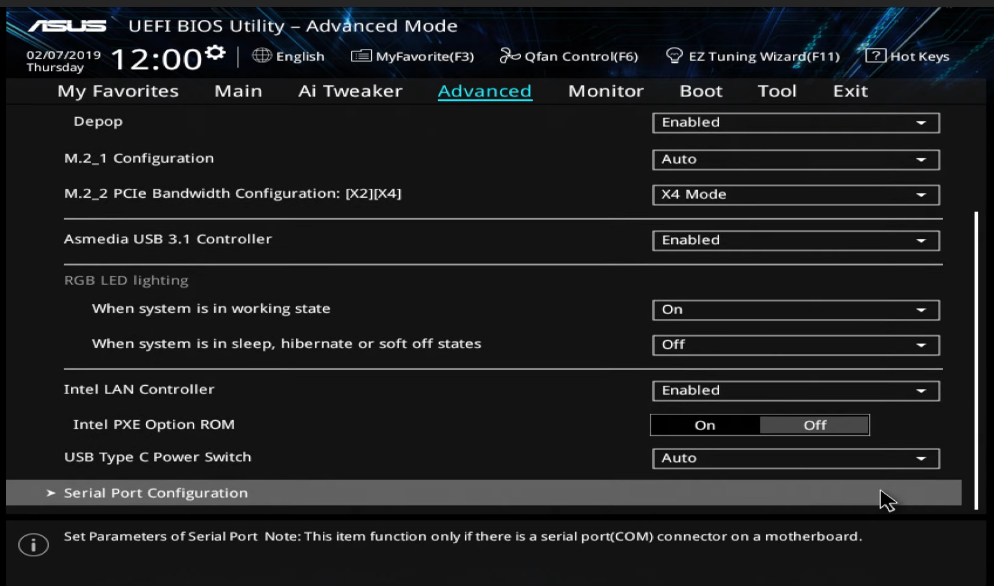Open the Ai Tweaker tab
The image size is (994, 586).
350,91
